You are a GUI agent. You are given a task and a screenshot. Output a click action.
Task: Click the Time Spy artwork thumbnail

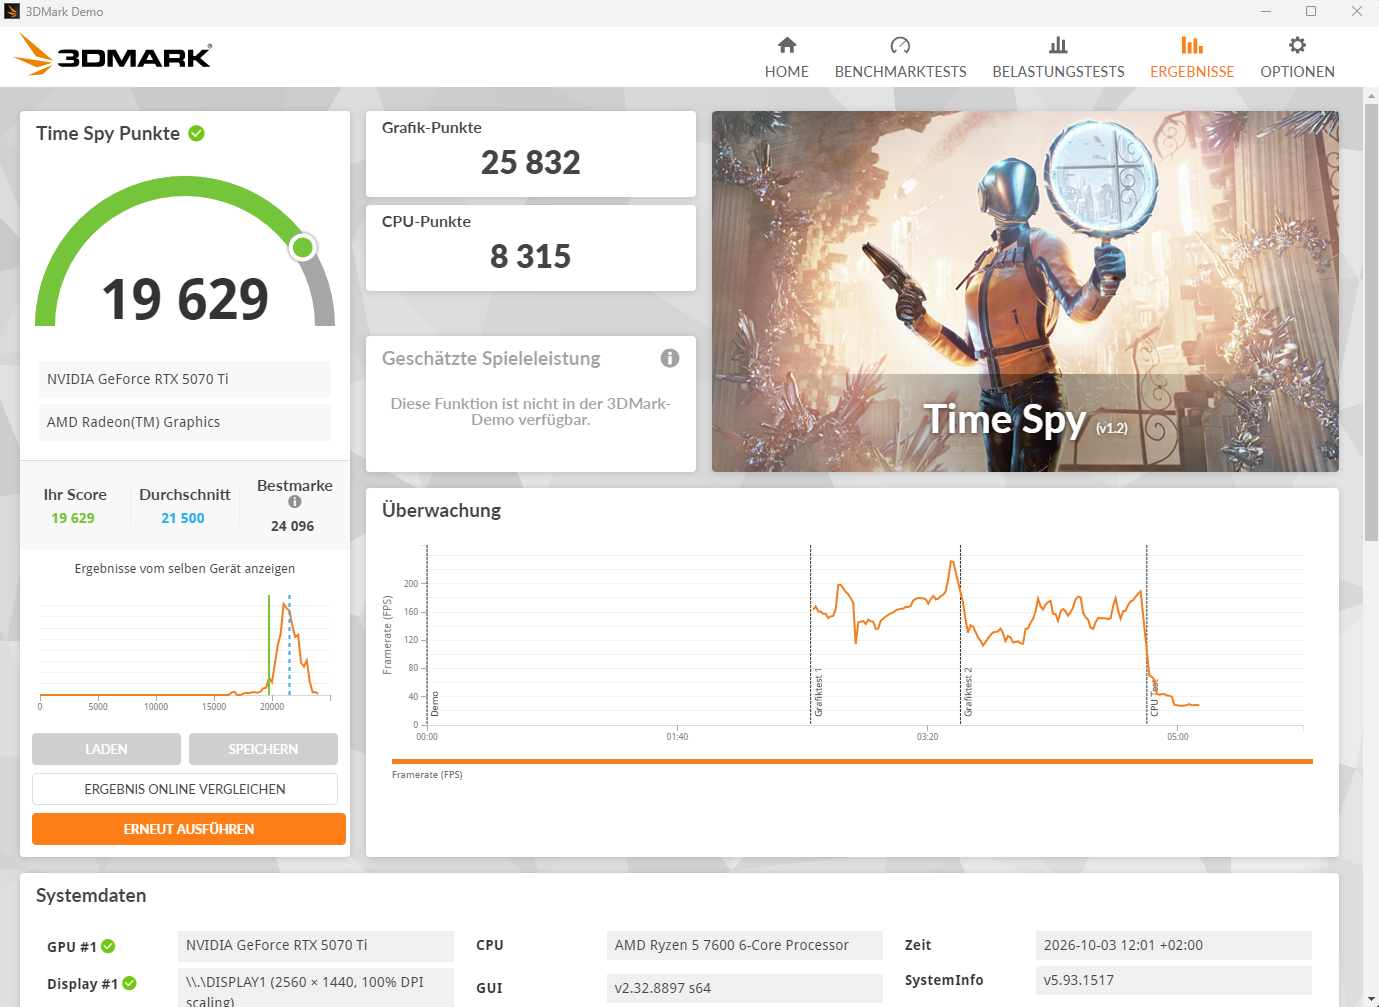point(1025,291)
